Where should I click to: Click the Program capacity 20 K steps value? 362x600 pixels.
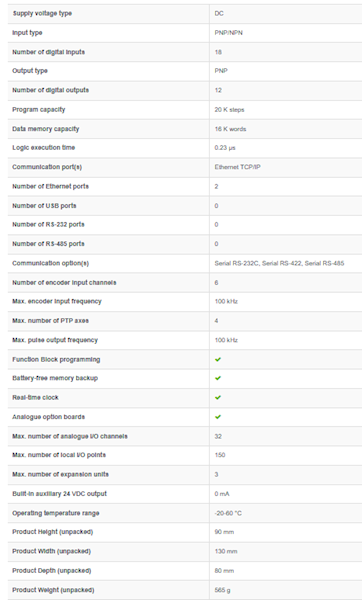pos(229,110)
